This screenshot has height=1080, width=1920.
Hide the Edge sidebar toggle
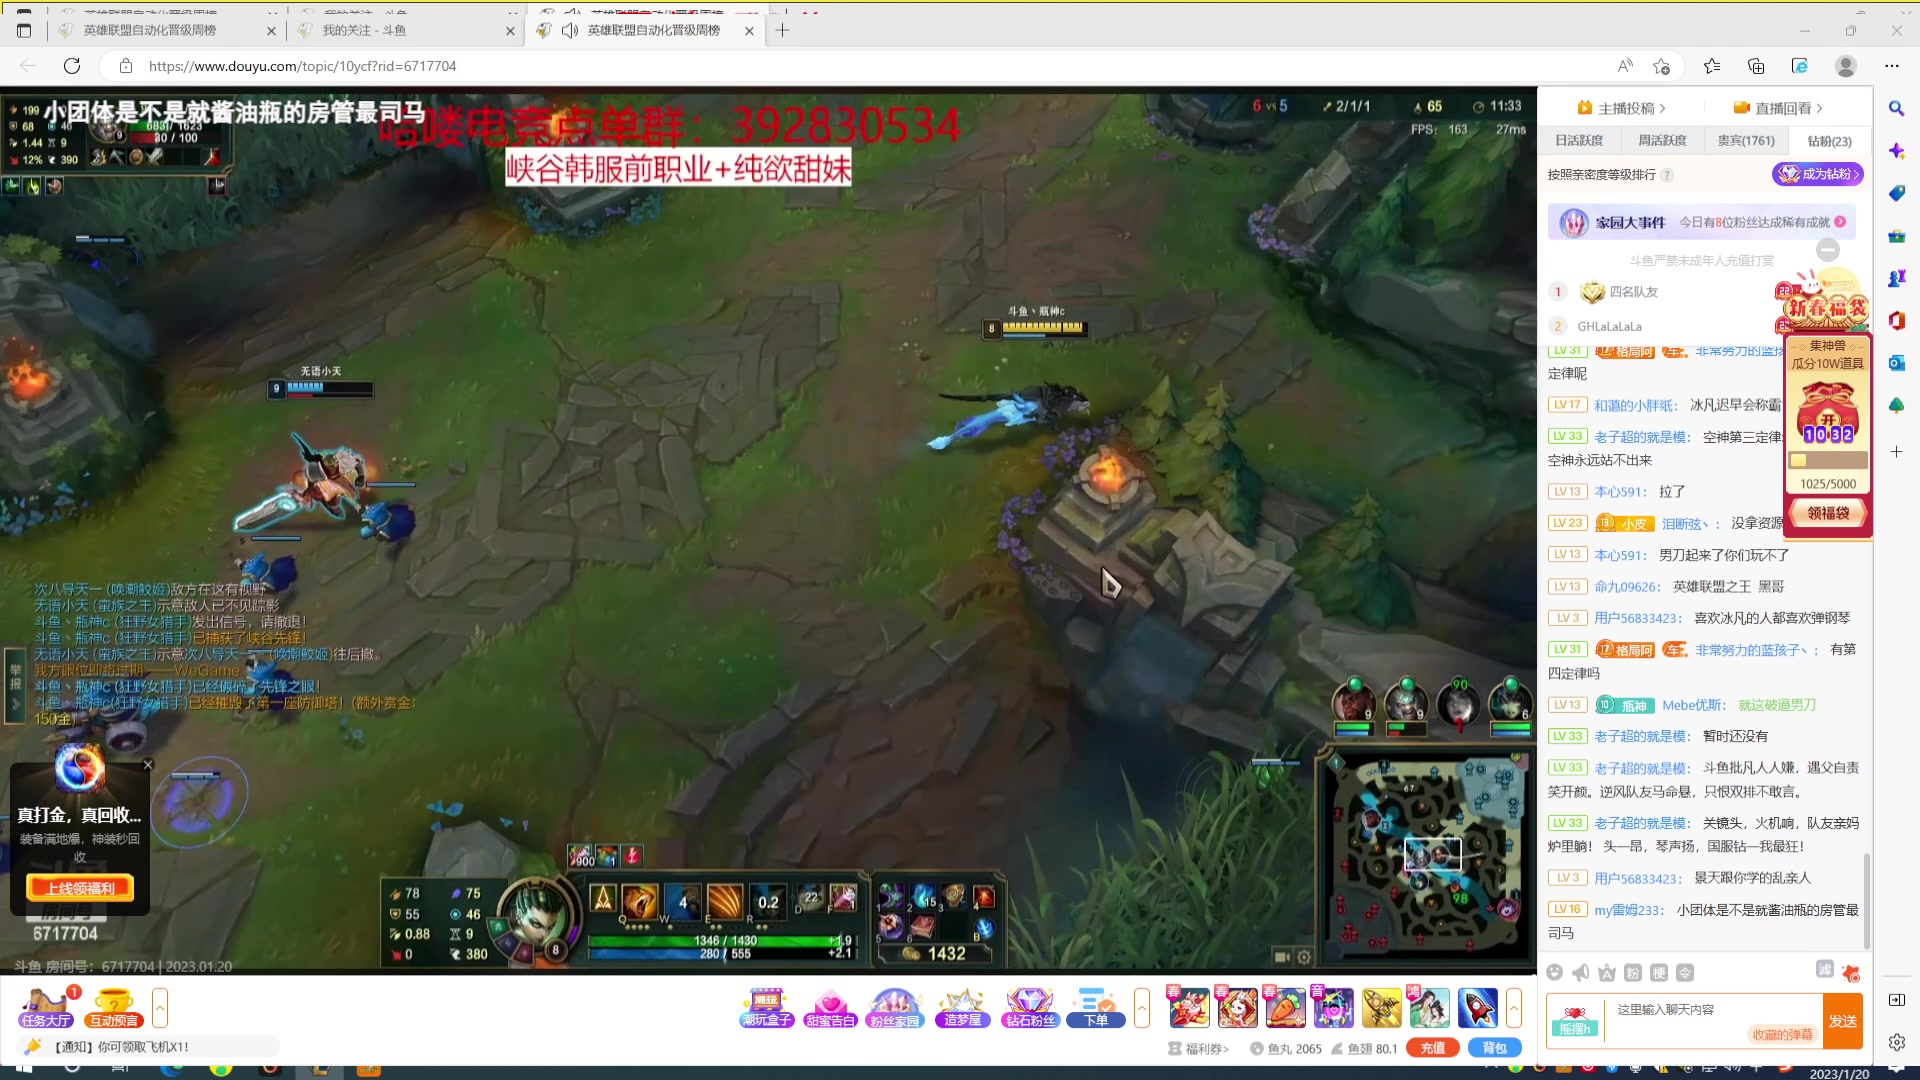tap(1896, 1000)
